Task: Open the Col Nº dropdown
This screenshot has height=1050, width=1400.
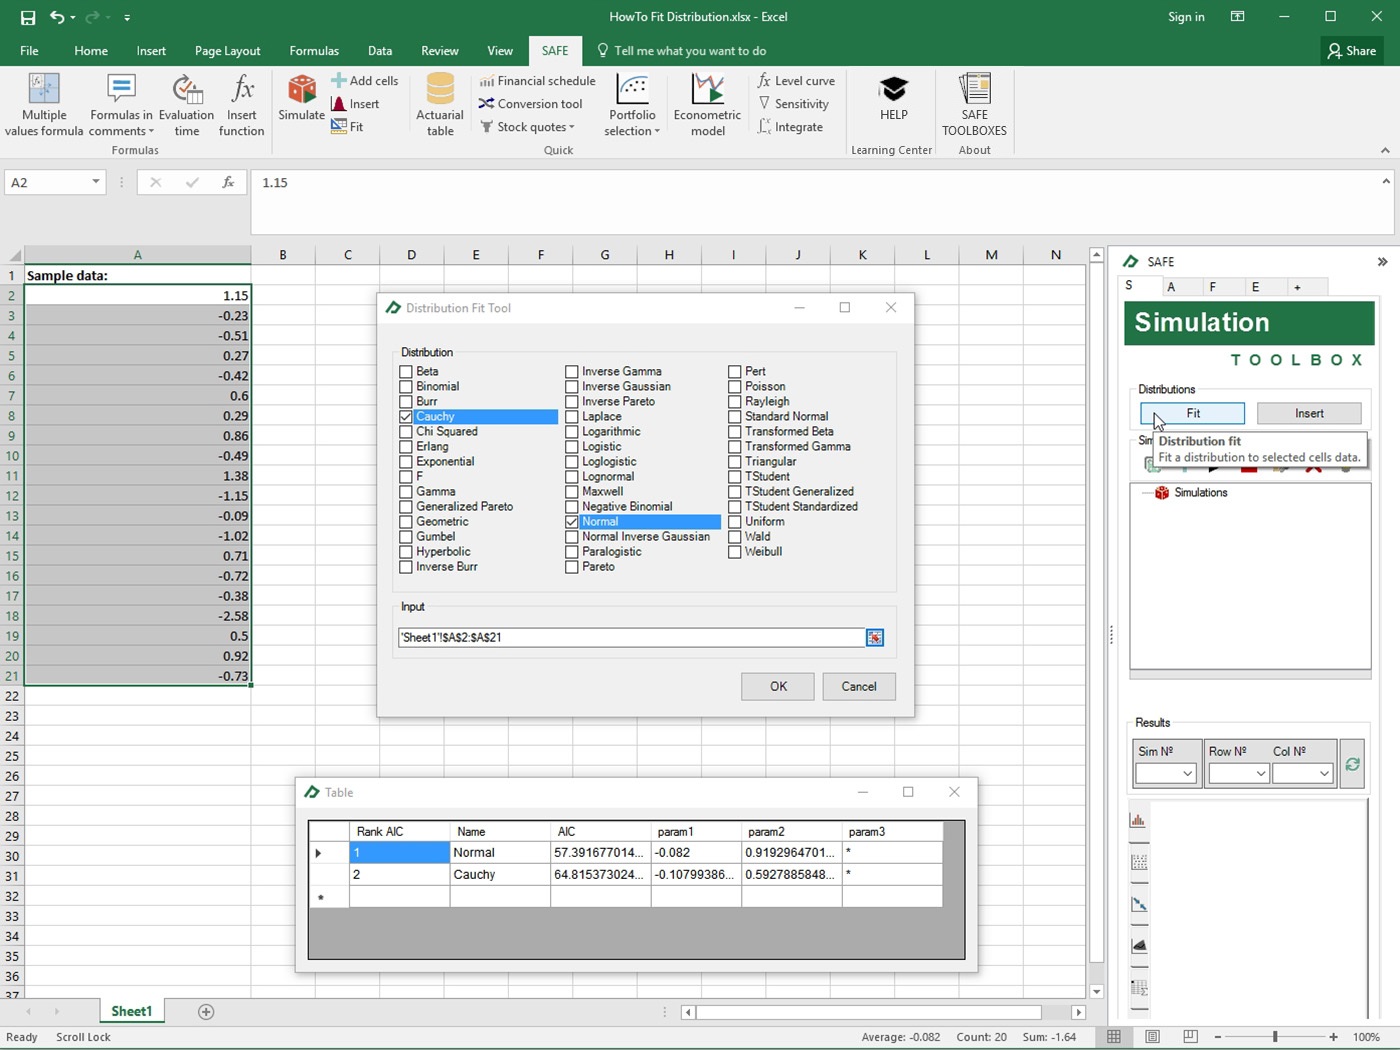Action: [x=1324, y=773]
